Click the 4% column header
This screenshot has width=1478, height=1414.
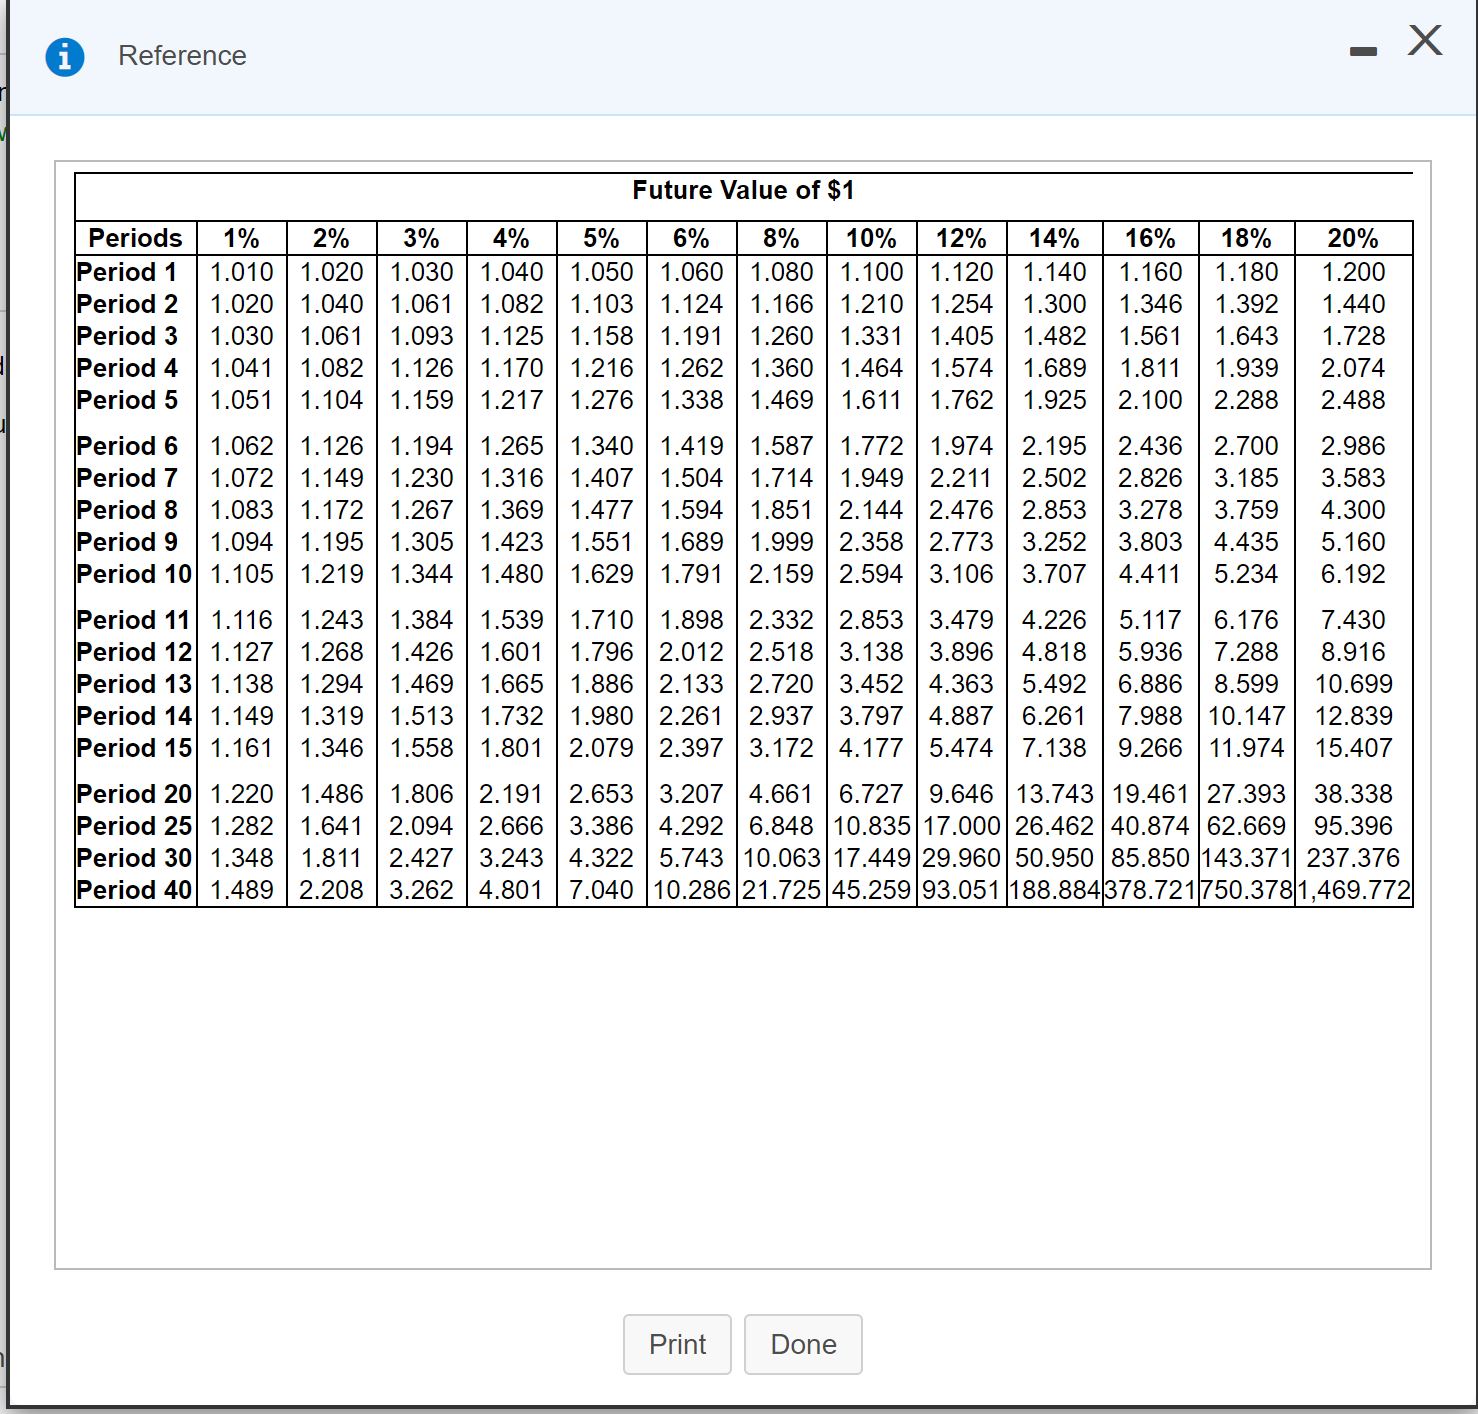(x=511, y=238)
